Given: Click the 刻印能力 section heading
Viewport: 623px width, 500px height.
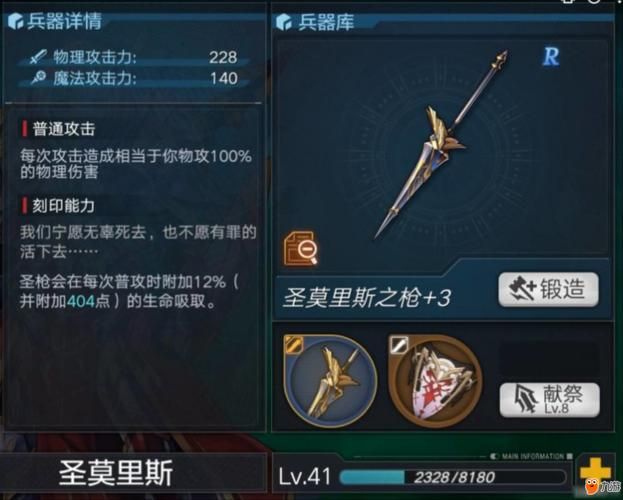Looking at the screenshot, I should click(64, 205).
